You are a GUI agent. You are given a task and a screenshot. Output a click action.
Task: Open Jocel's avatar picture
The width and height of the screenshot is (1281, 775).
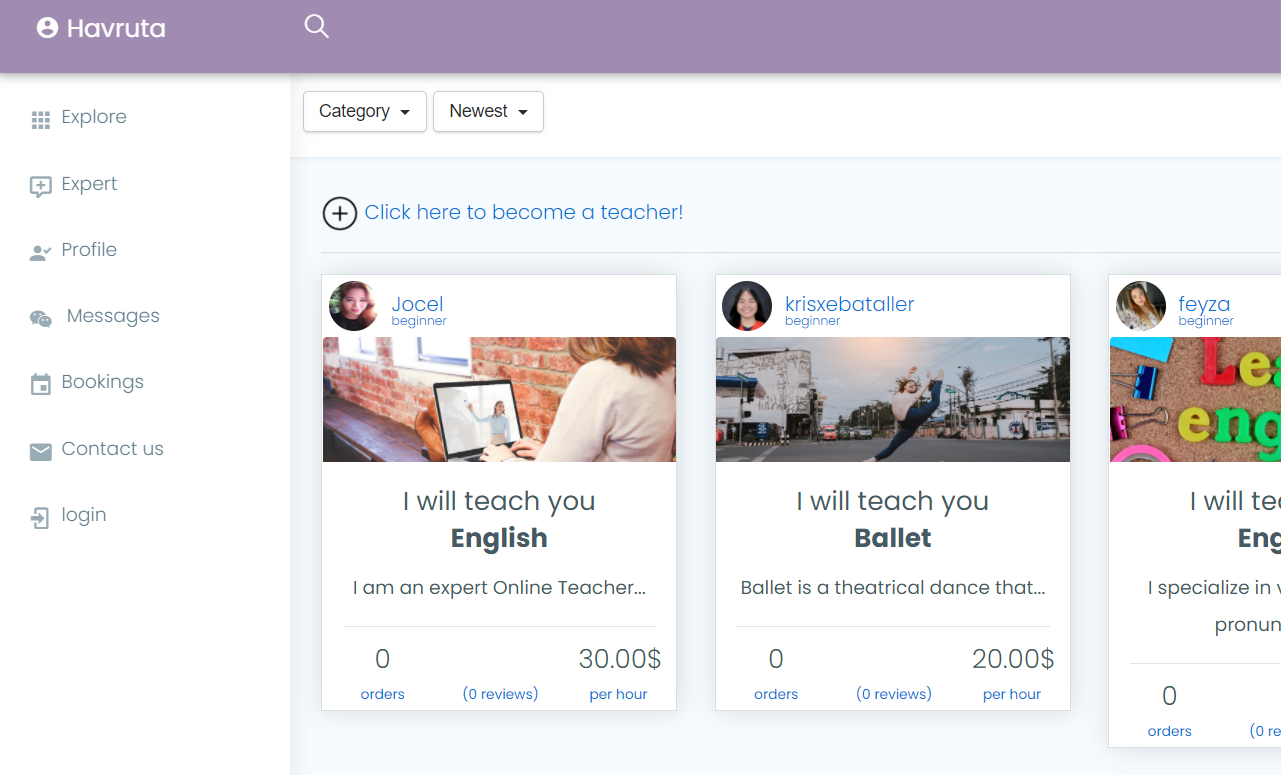[353, 306]
